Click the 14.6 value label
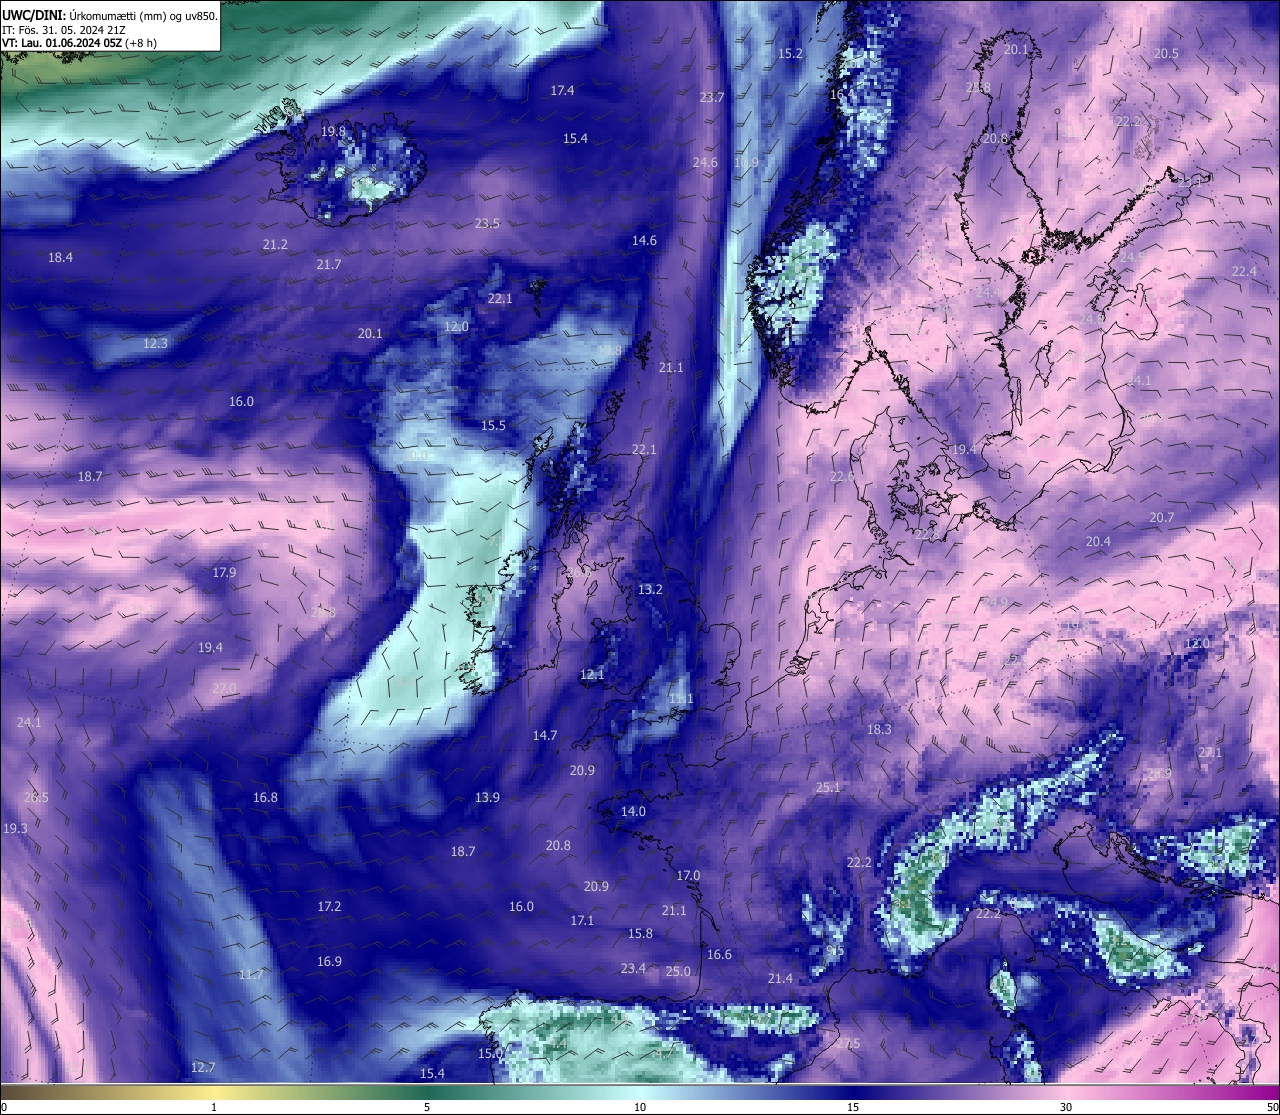This screenshot has height=1115, width=1280. click(644, 241)
